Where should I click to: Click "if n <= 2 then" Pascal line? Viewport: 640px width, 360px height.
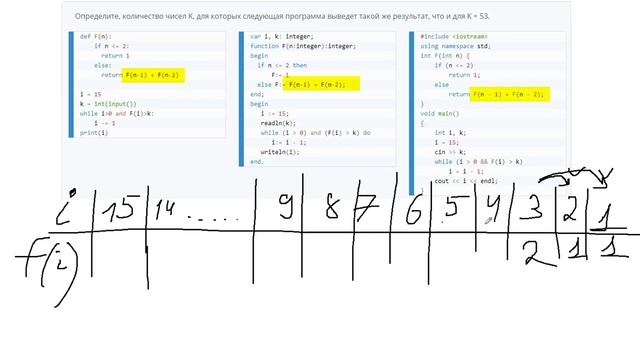tap(282, 65)
